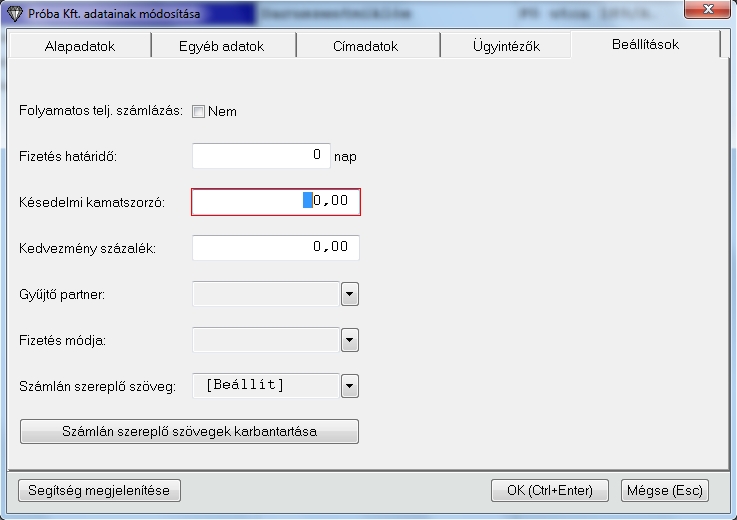This screenshot has height=520, width=737.
Task: Close the Próba Kft. dialog window
Action: coord(707,11)
